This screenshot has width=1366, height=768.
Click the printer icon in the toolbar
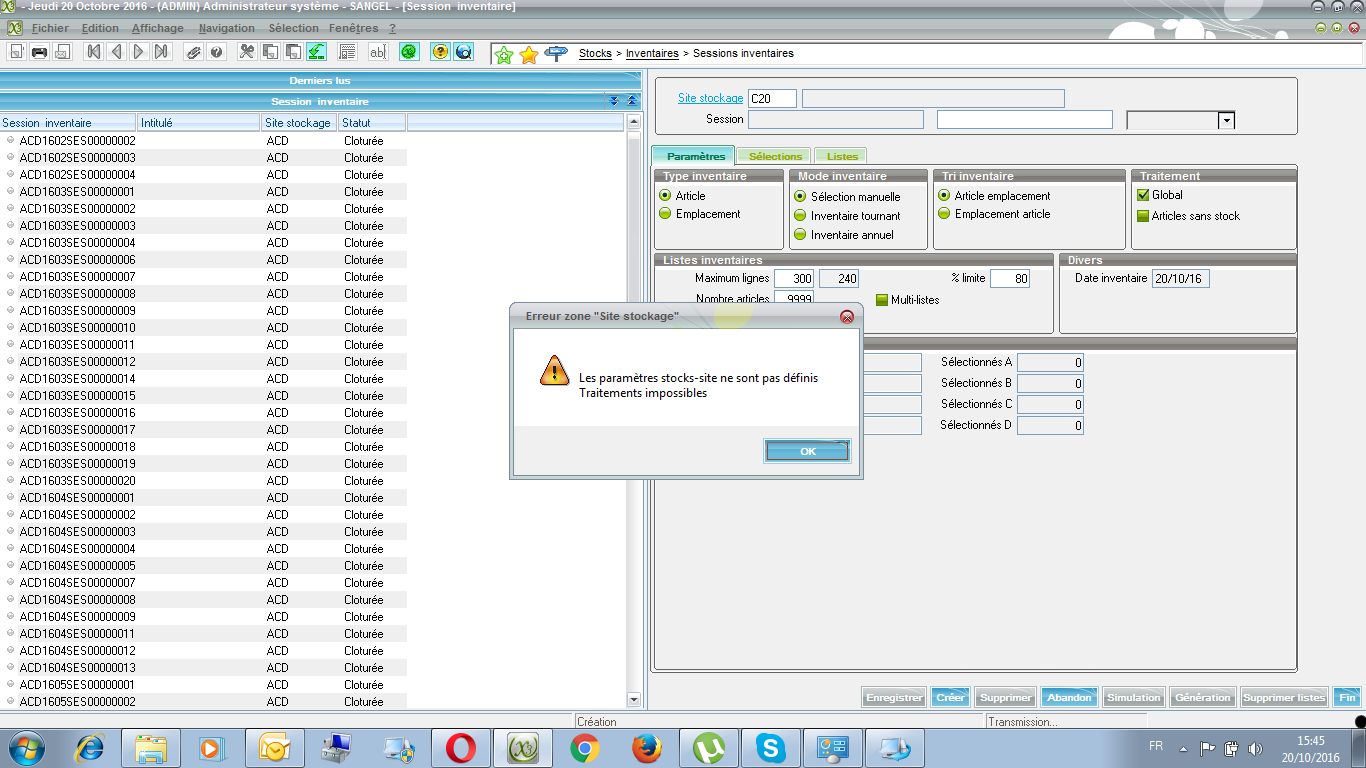pyautogui.click(x=39, y=52)
